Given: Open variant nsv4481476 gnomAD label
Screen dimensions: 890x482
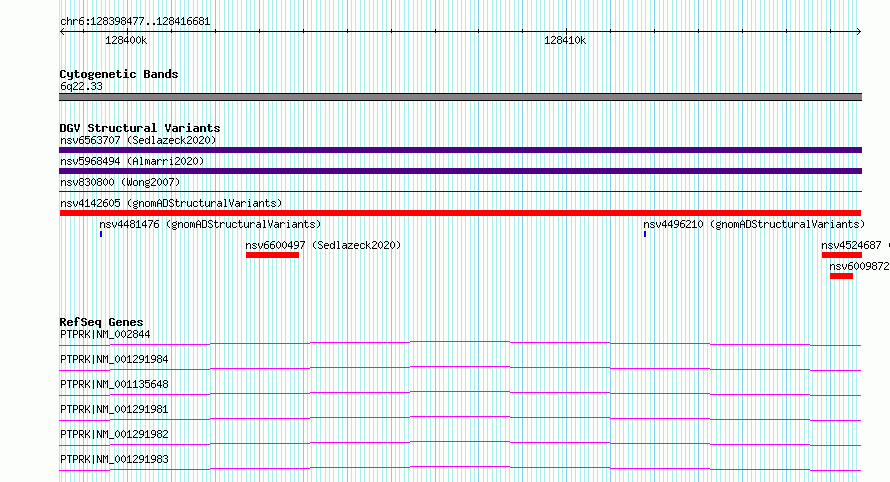Looking at the screenshot, I should pyautogui.click(x=210, y=224).
